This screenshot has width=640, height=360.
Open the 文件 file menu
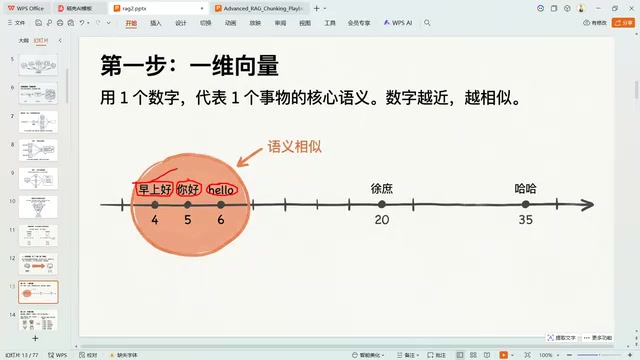pos(16,23)
